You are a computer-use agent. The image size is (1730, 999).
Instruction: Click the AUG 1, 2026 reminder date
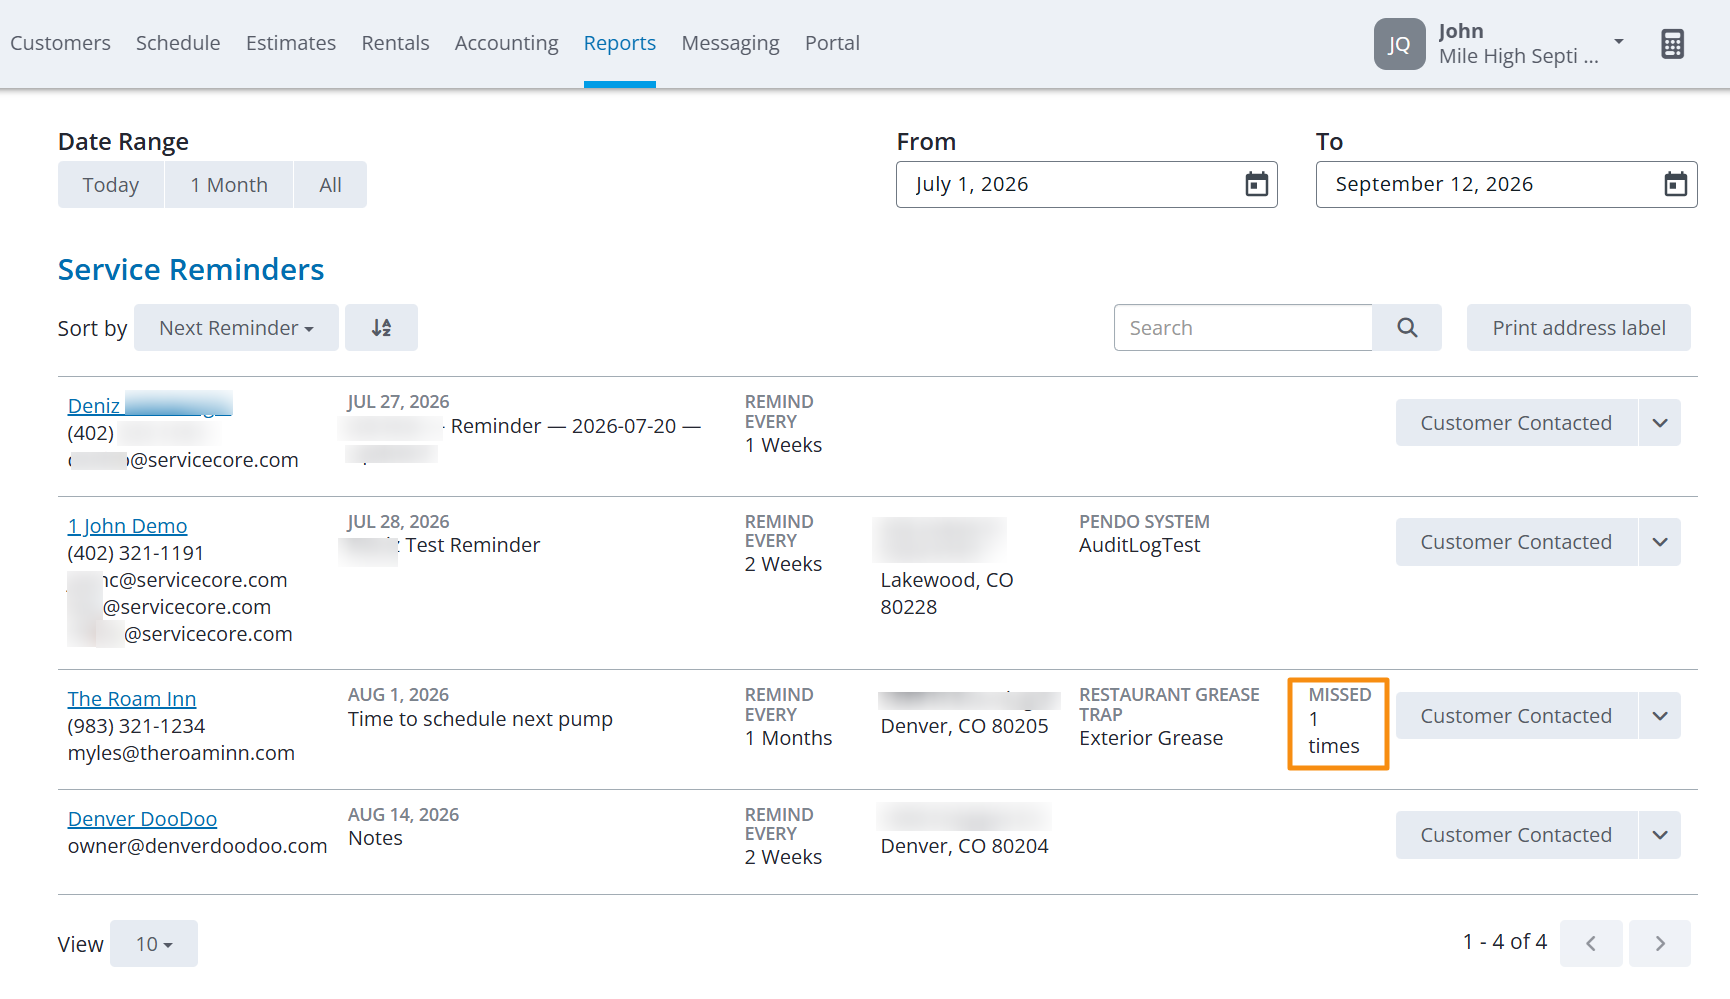click(x=398, y=695)
